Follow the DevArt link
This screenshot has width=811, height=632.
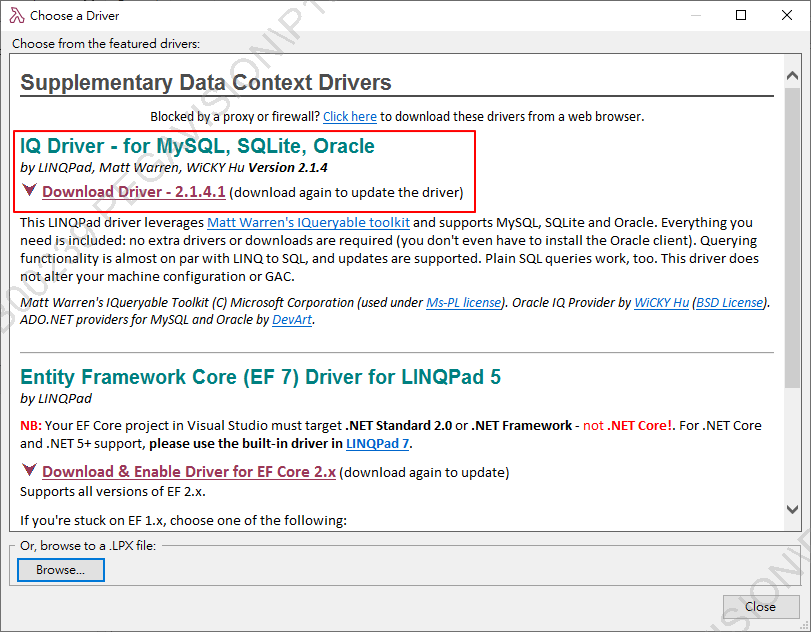(x=292, y=320)
